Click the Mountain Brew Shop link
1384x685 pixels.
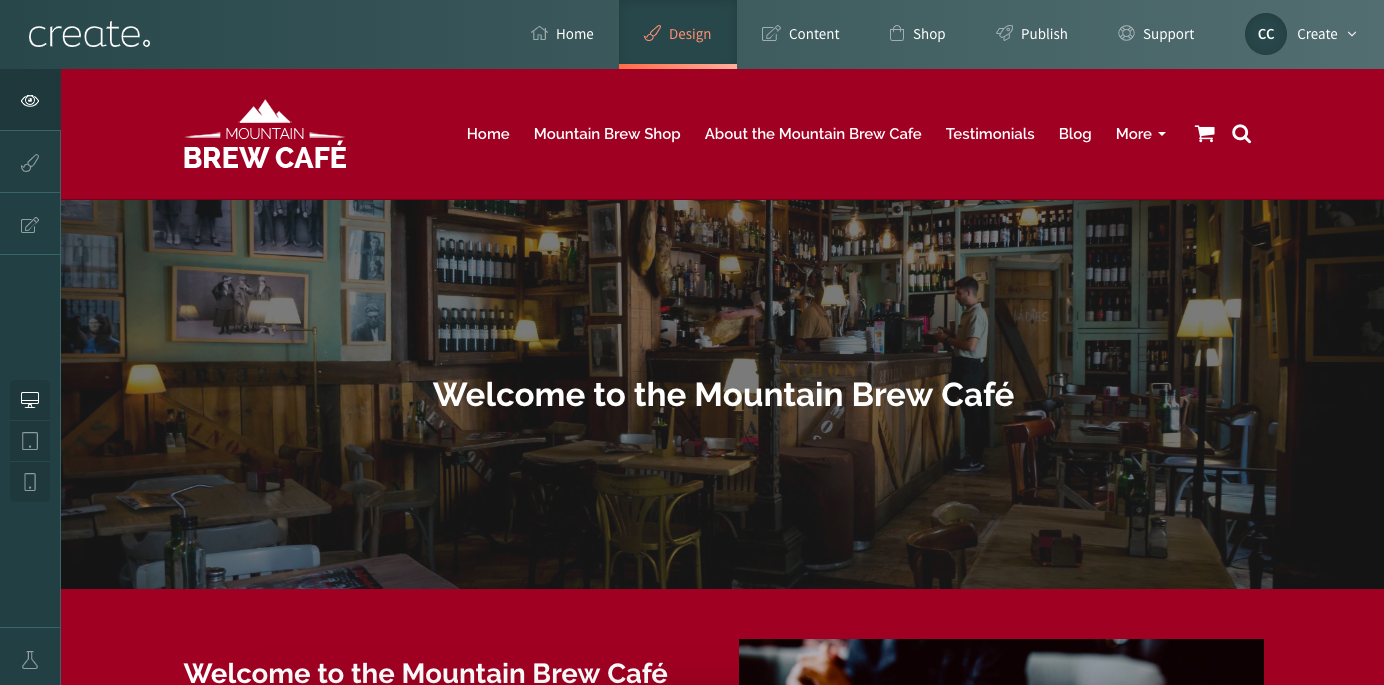pos(607,134)
